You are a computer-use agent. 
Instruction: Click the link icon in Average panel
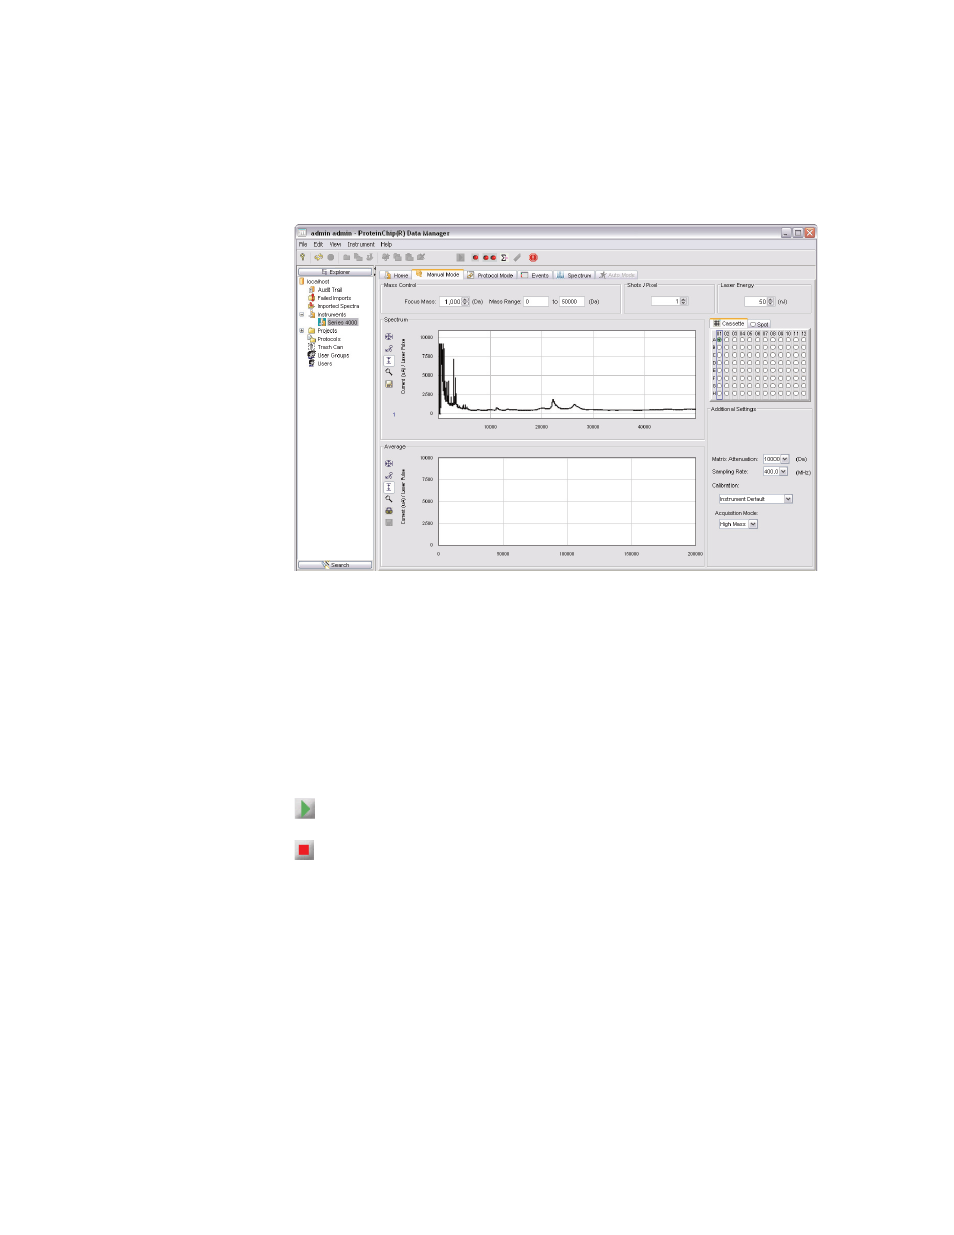pyautogui.click(x=389, y=476)
